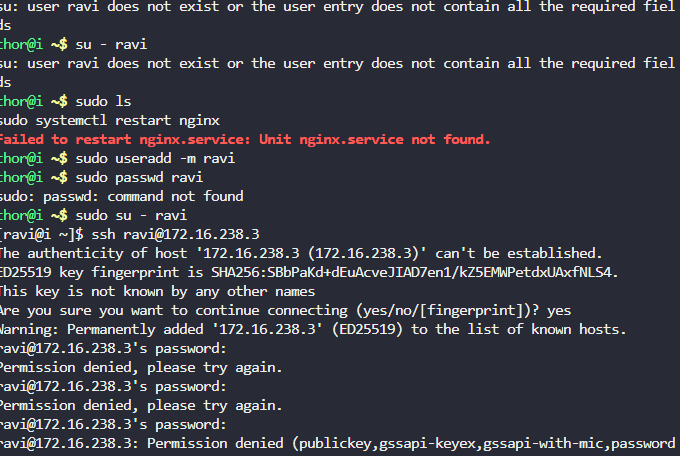Click the 'sudo systemctl restart nginx' line

point(109,120)
